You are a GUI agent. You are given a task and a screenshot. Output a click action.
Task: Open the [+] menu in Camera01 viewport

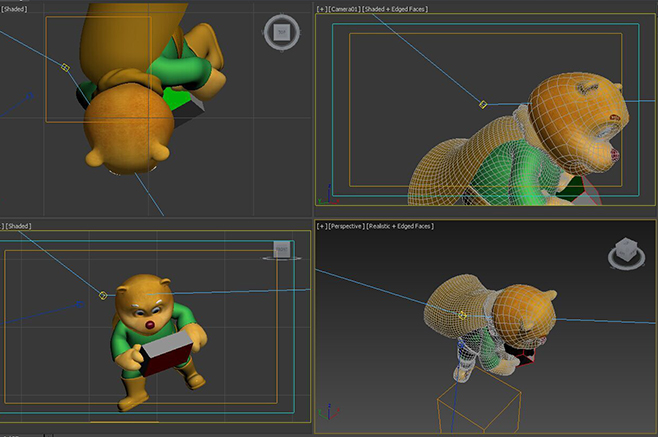point(321,9)
